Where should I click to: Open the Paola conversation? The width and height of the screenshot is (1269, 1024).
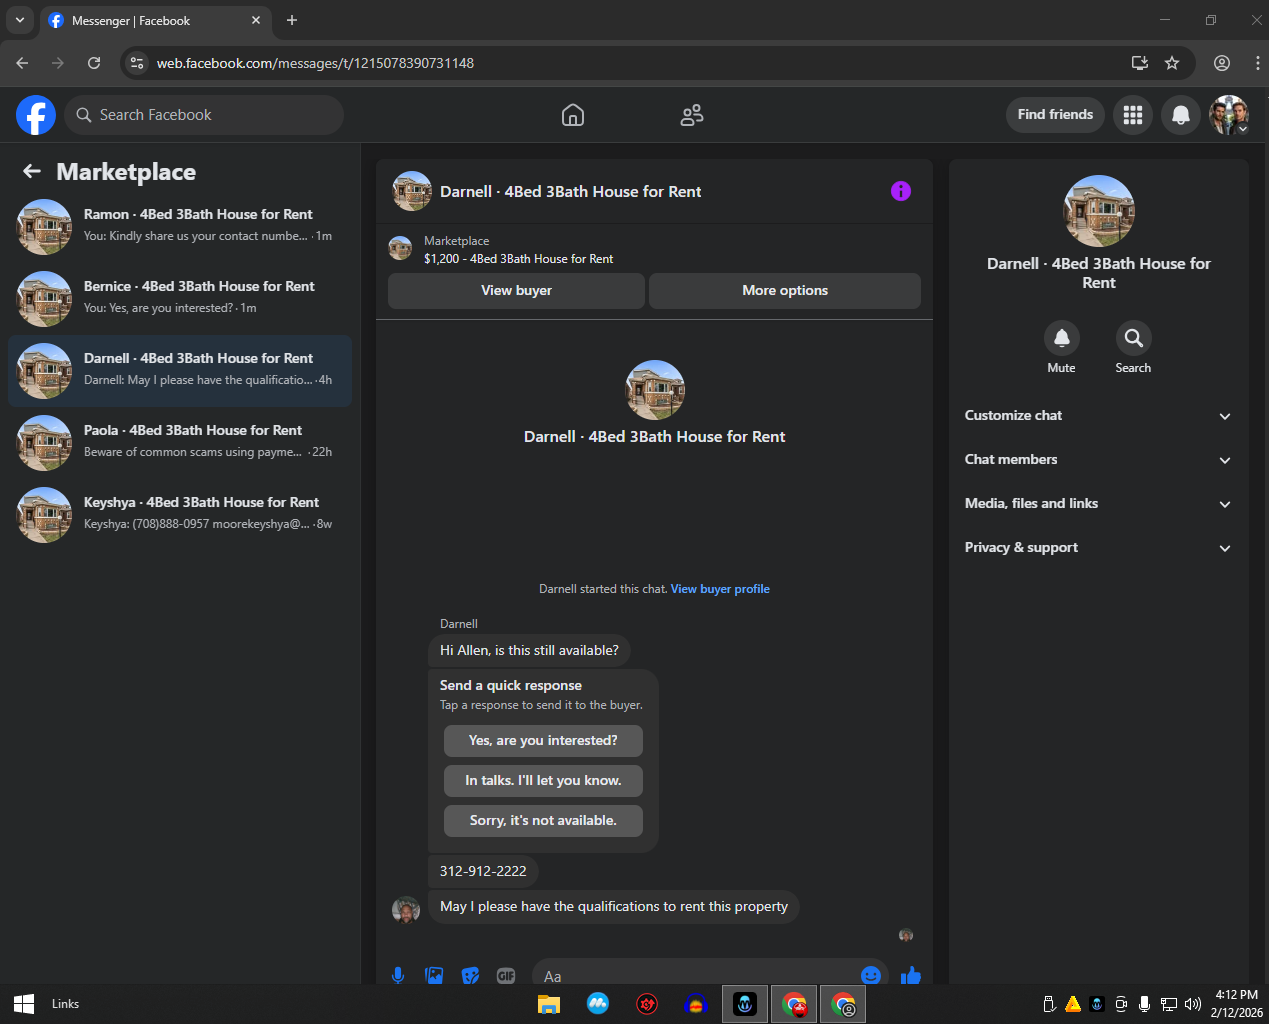click(x=180, y=443)
